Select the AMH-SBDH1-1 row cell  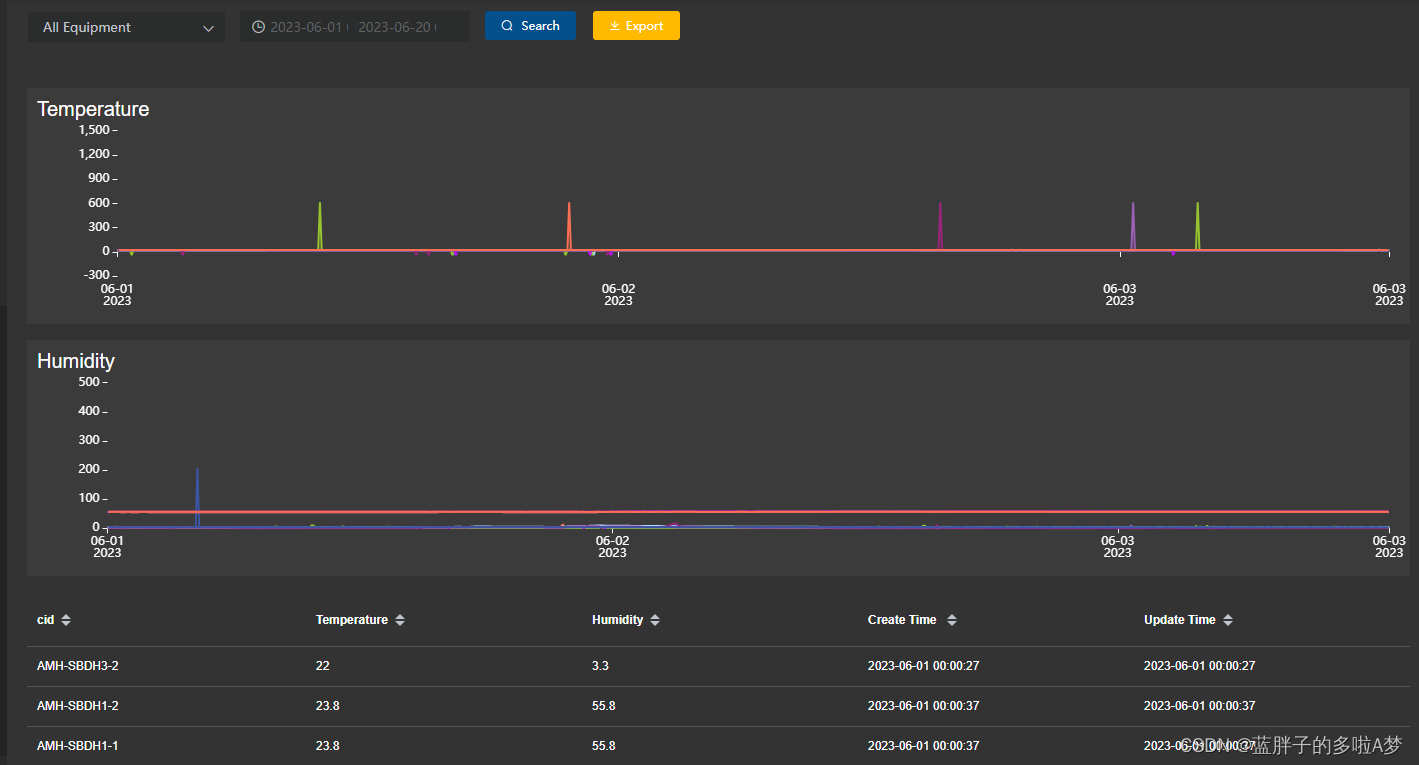pos(78,746)
